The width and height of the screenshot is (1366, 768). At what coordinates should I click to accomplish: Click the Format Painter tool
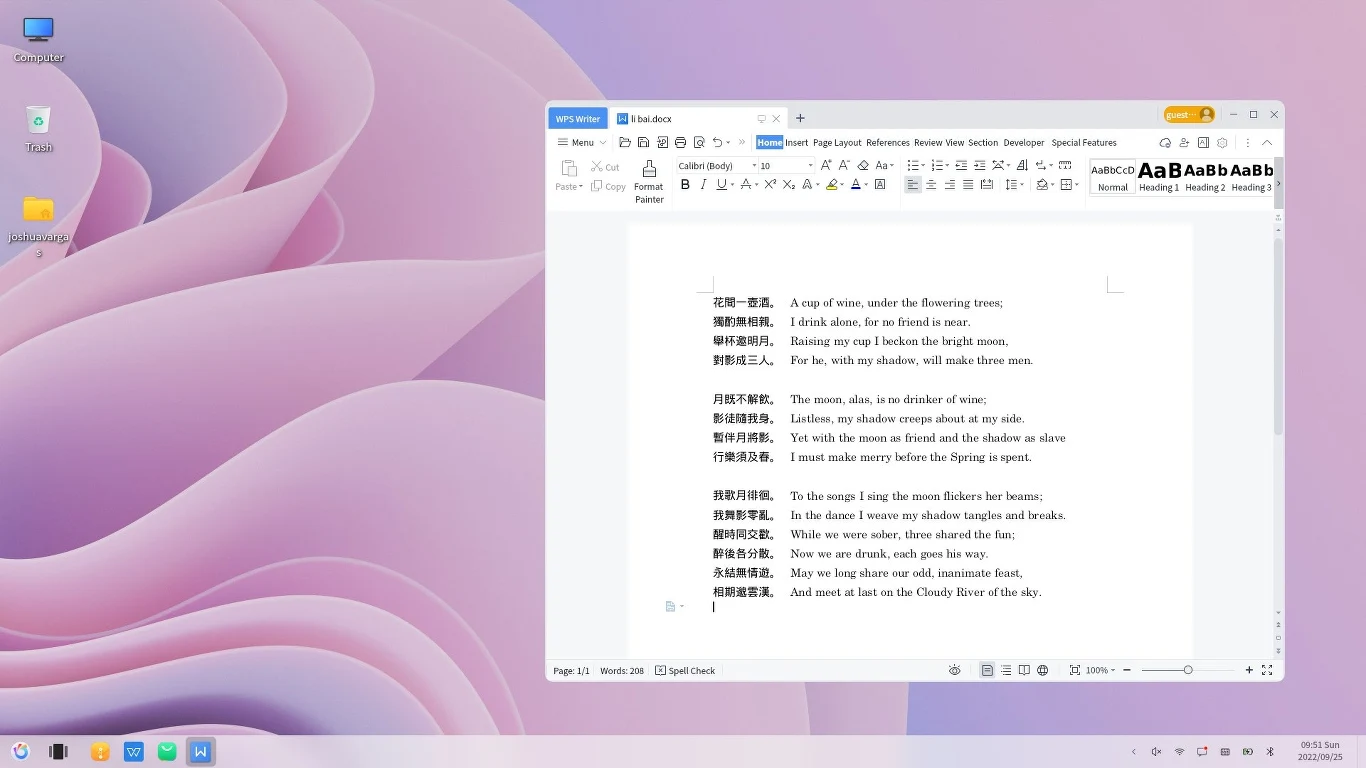point(649,181)
